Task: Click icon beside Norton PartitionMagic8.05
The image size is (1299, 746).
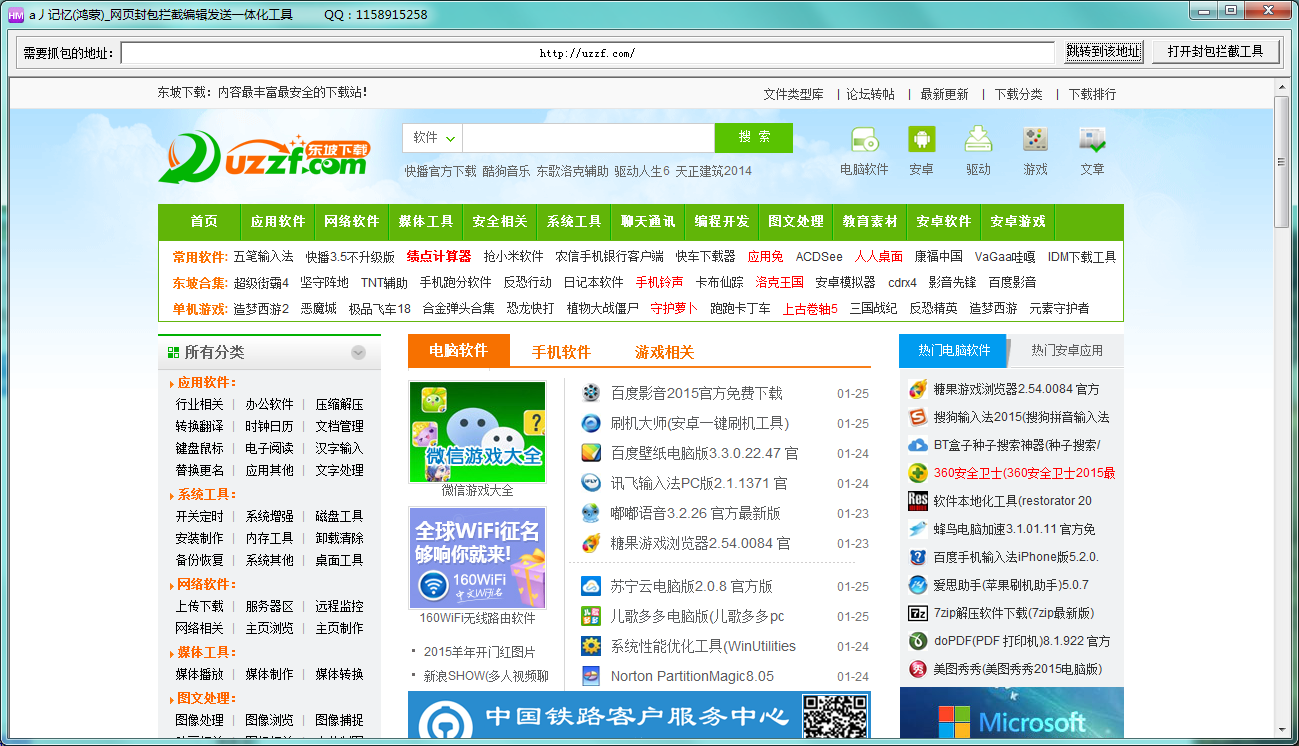Action: point(591,676)
